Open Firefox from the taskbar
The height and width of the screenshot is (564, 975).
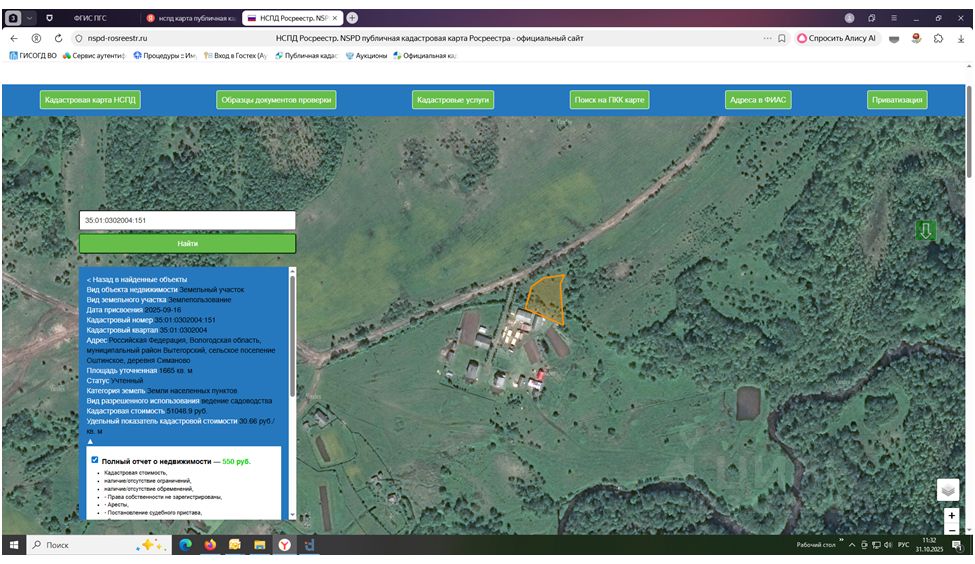pyautogui.click(x=210, y=545)
